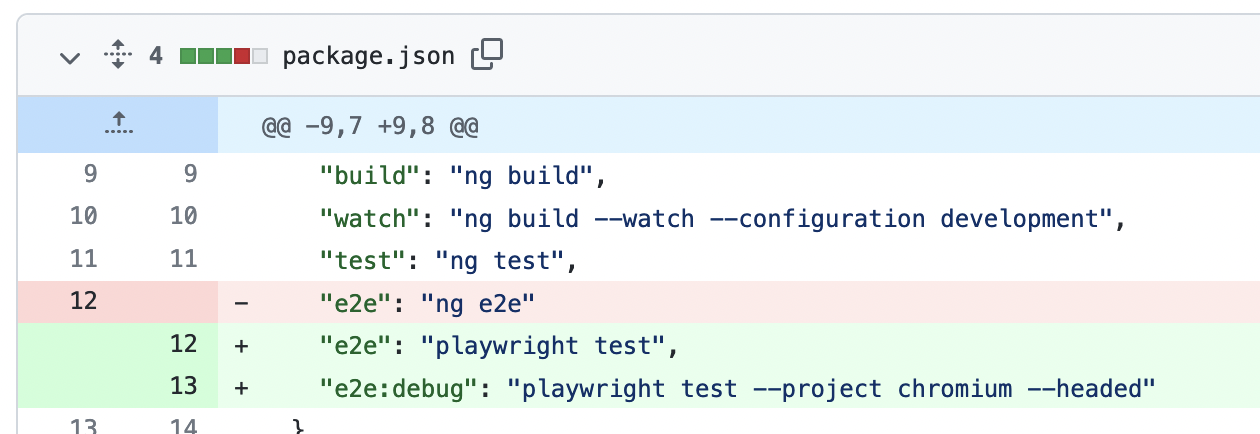
Task: Click the added "e2e:debug" code line
Action: click(737, 386)
